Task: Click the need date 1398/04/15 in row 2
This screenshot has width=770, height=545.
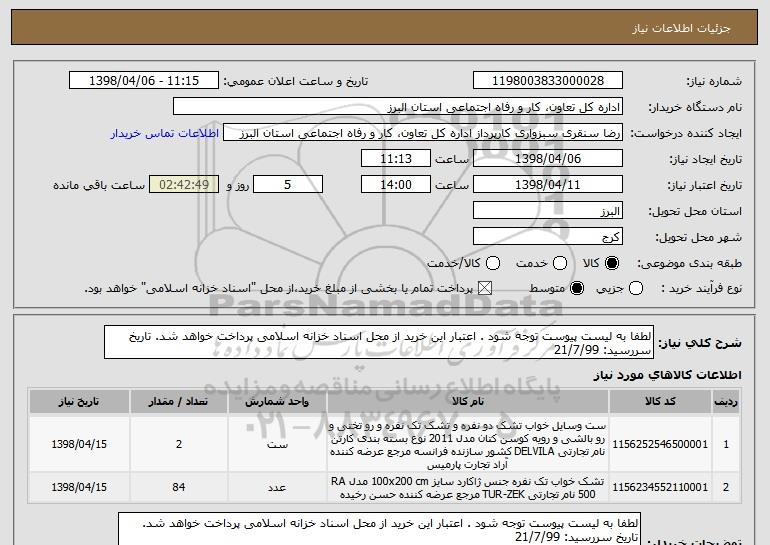Action: pyautogui.click(x=79, y=488)
